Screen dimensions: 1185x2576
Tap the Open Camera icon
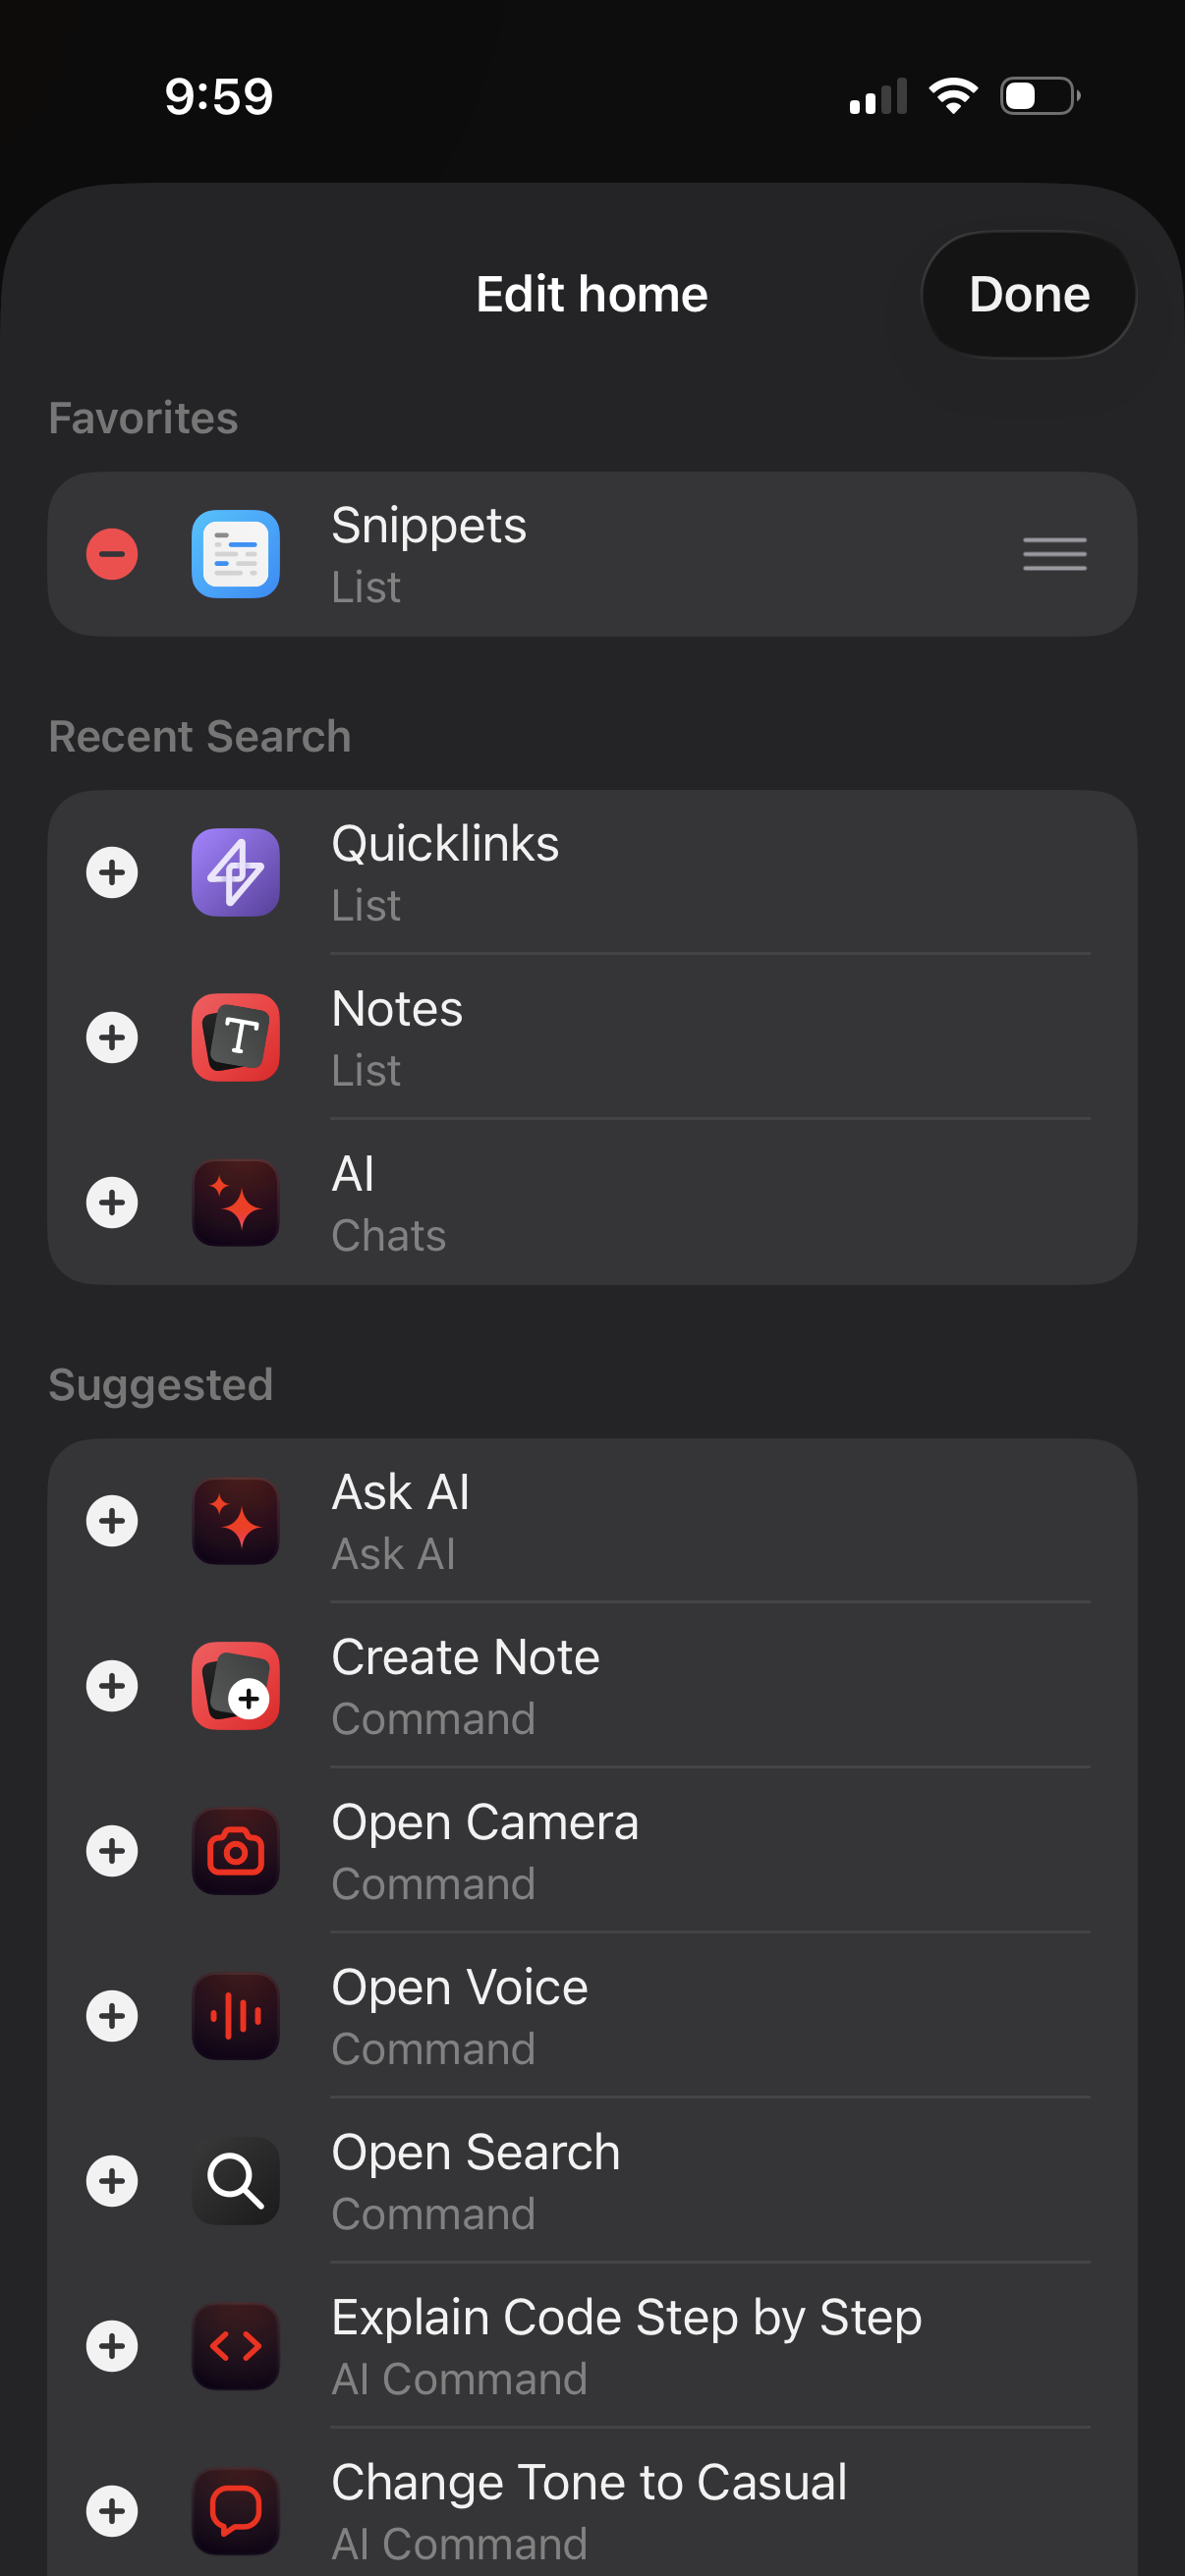tap(235, 1851)
